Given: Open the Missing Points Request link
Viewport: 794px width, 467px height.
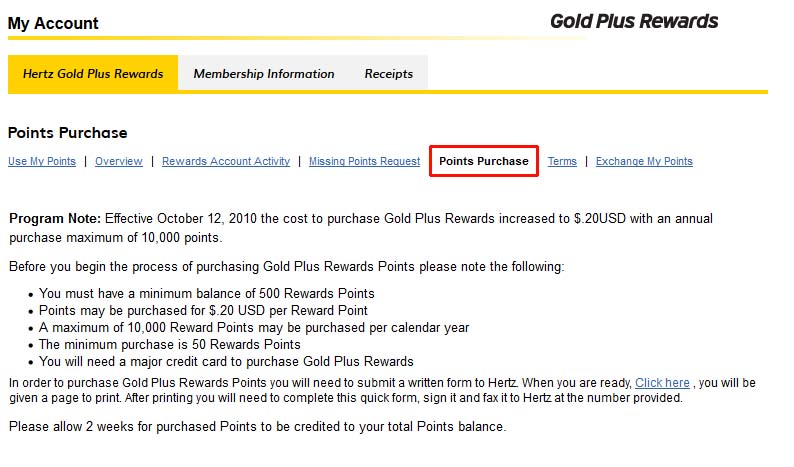Looking at the screenshot, I should 365,161.
